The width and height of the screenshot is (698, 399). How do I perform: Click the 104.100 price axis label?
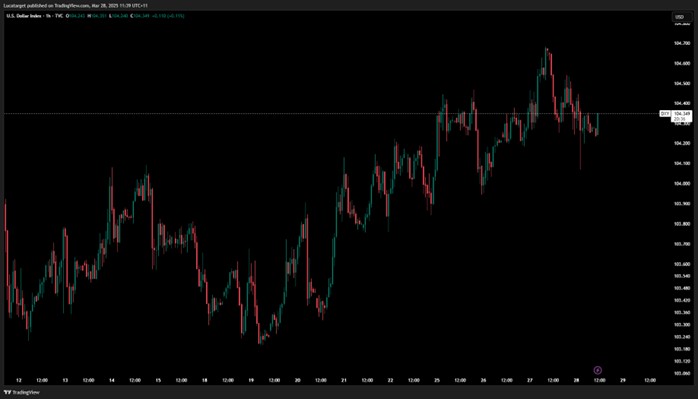click(x=682, y=164)
